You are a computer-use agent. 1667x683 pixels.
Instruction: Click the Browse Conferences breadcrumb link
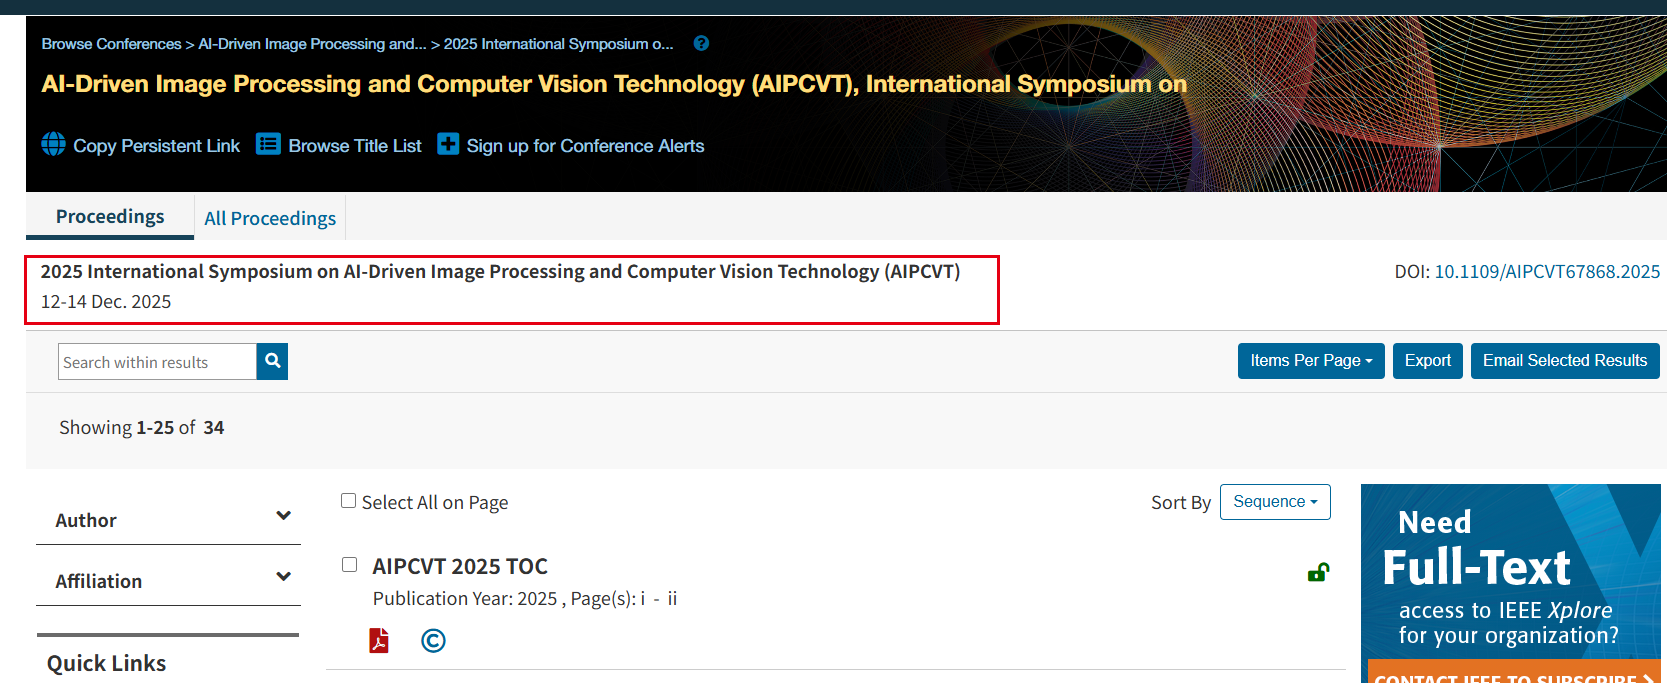(111, 44)
